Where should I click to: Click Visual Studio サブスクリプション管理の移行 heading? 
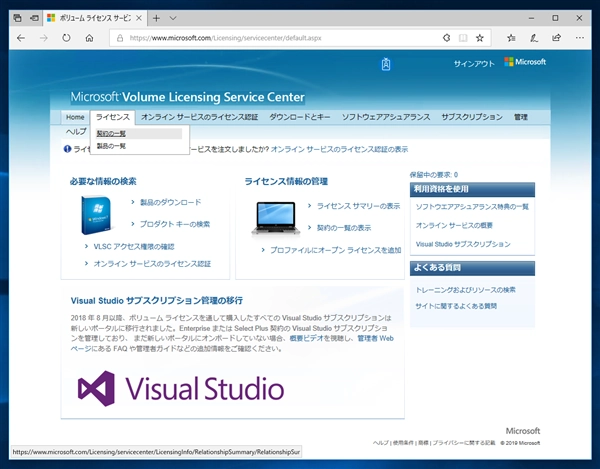coord(157,301)
